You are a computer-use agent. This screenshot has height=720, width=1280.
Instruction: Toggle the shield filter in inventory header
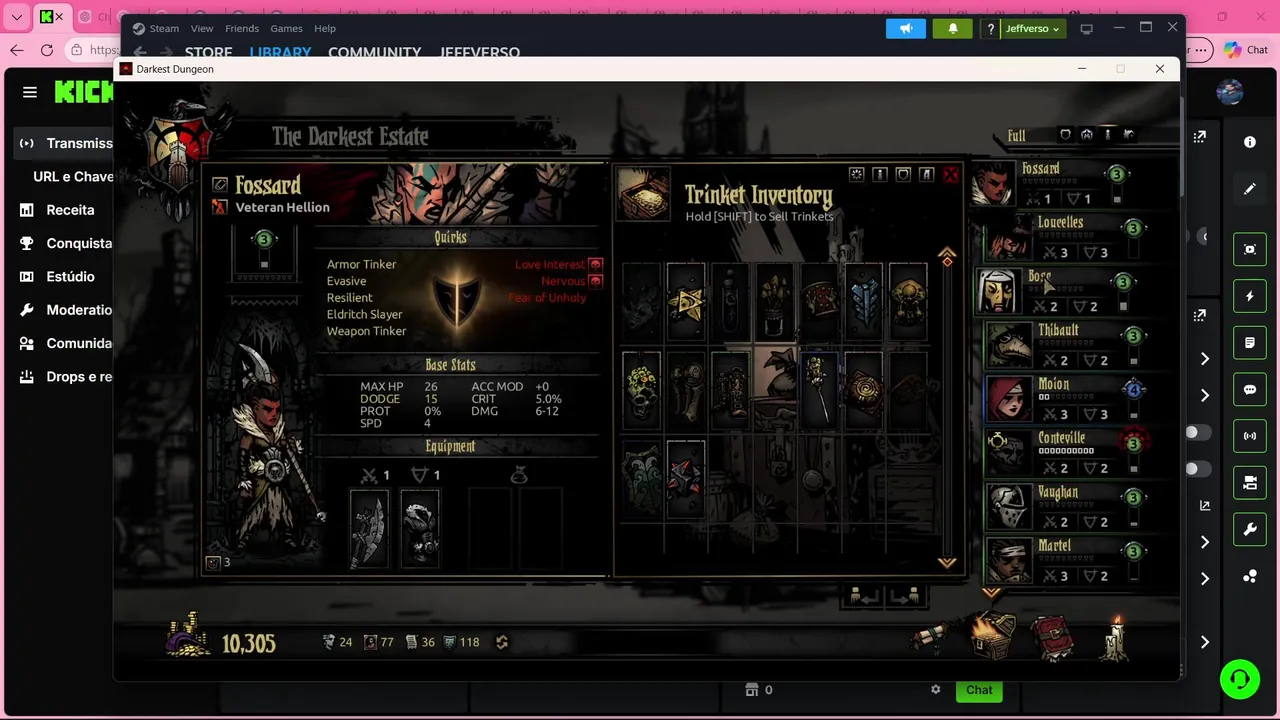pyautogui.click(x=903, y=175)
